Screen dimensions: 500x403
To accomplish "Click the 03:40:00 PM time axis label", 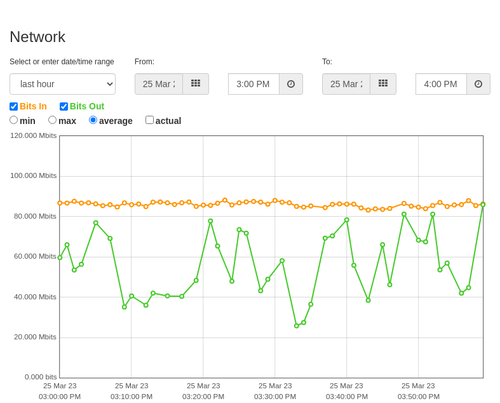I will point(347,397).
